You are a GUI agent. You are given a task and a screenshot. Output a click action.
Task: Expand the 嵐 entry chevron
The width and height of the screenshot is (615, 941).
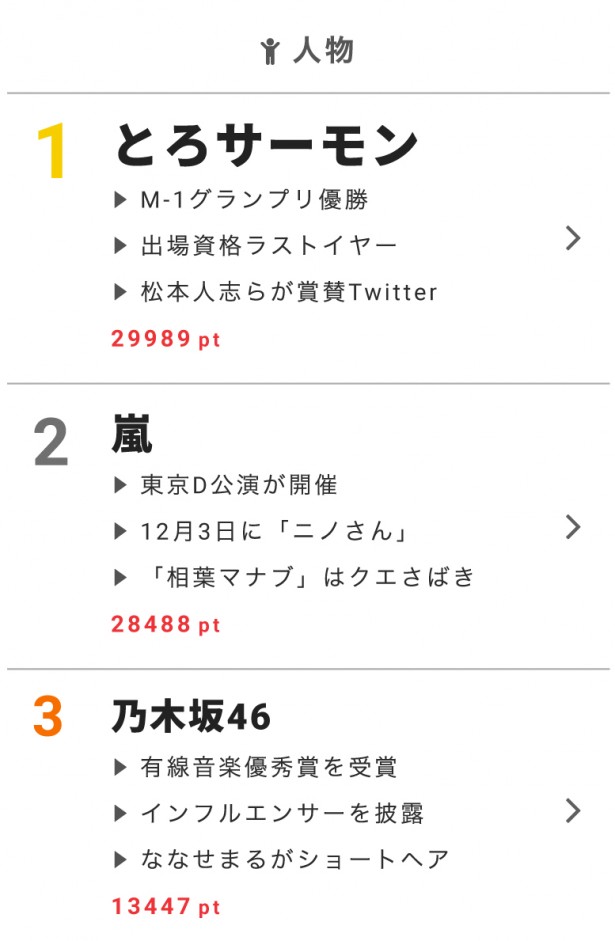click(572, 527)
